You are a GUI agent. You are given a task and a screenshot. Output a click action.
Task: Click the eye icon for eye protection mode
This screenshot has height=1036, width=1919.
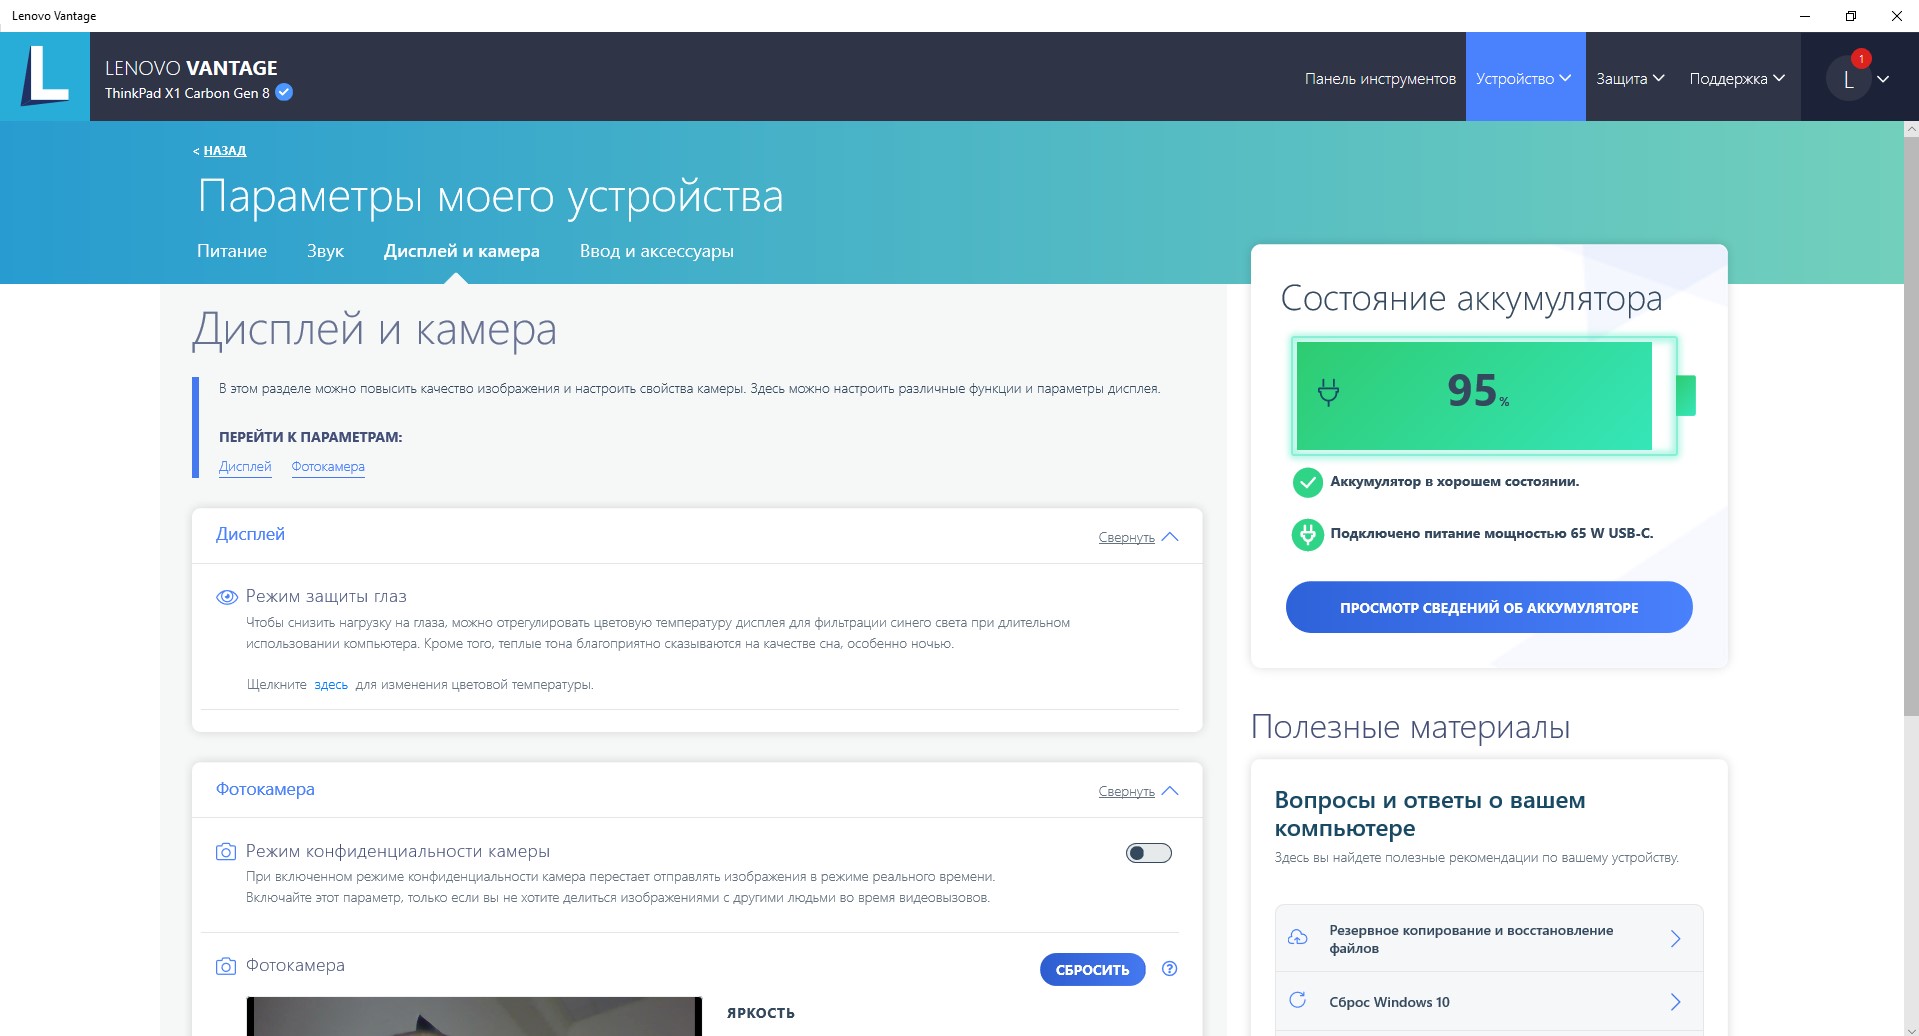pos(227,597)
